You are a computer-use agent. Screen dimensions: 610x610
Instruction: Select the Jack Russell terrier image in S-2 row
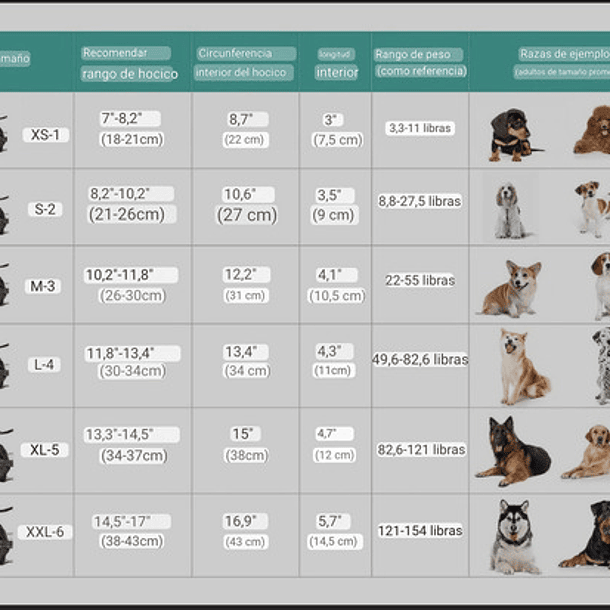coord(592,208)
